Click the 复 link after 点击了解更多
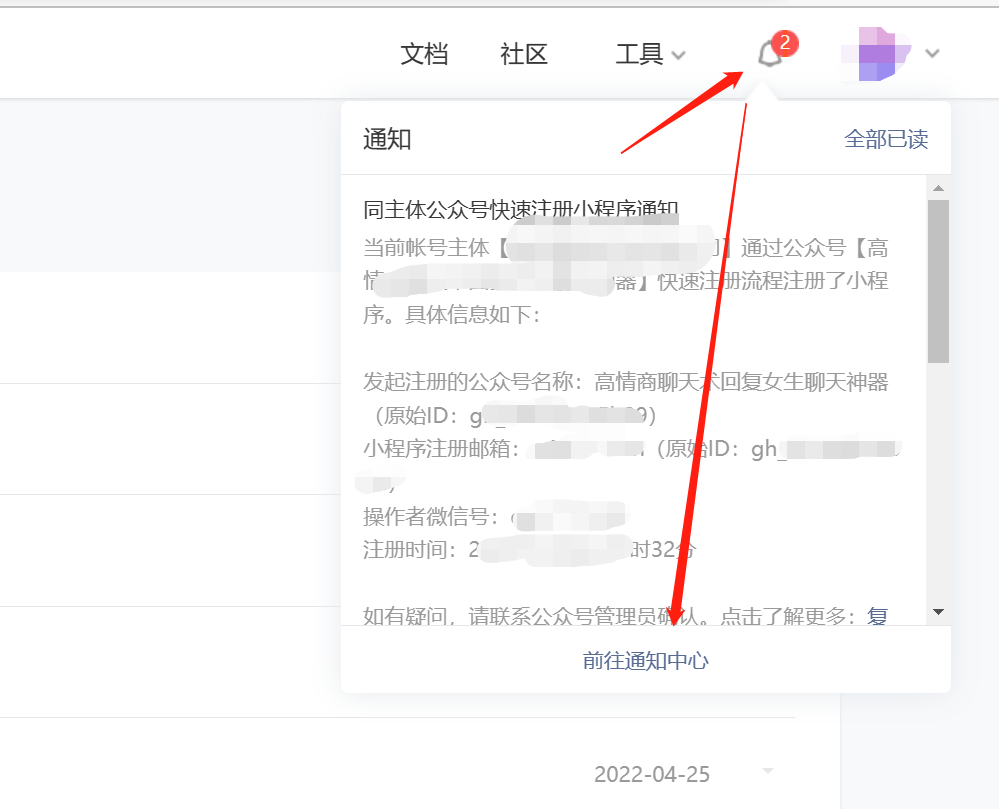The width and height of the screenshot is (999, 809). tap(877, 616)
